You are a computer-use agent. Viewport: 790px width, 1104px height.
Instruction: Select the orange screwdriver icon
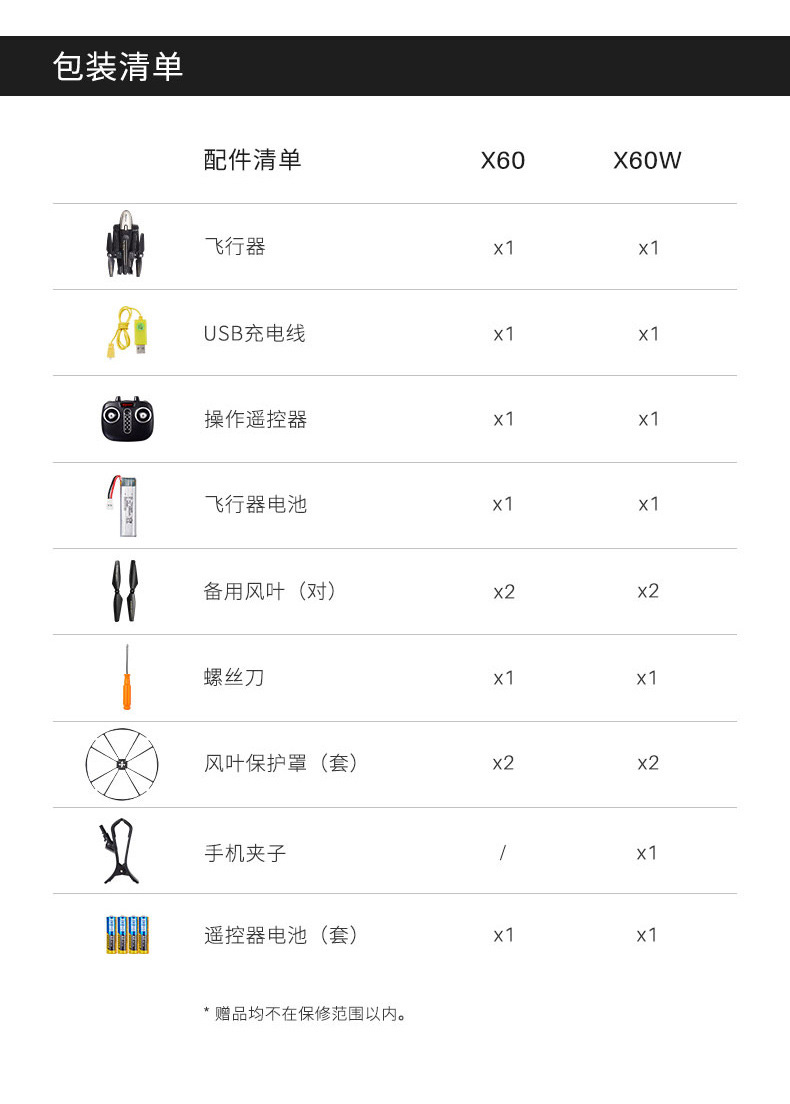[127, 677]
